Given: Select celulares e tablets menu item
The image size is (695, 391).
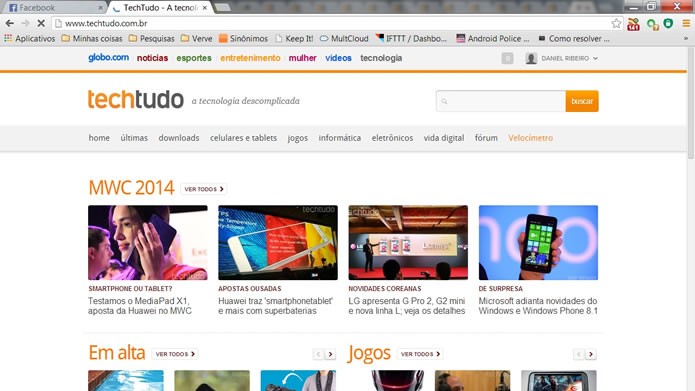Looking at the screenshot, I should pos(243,138).
